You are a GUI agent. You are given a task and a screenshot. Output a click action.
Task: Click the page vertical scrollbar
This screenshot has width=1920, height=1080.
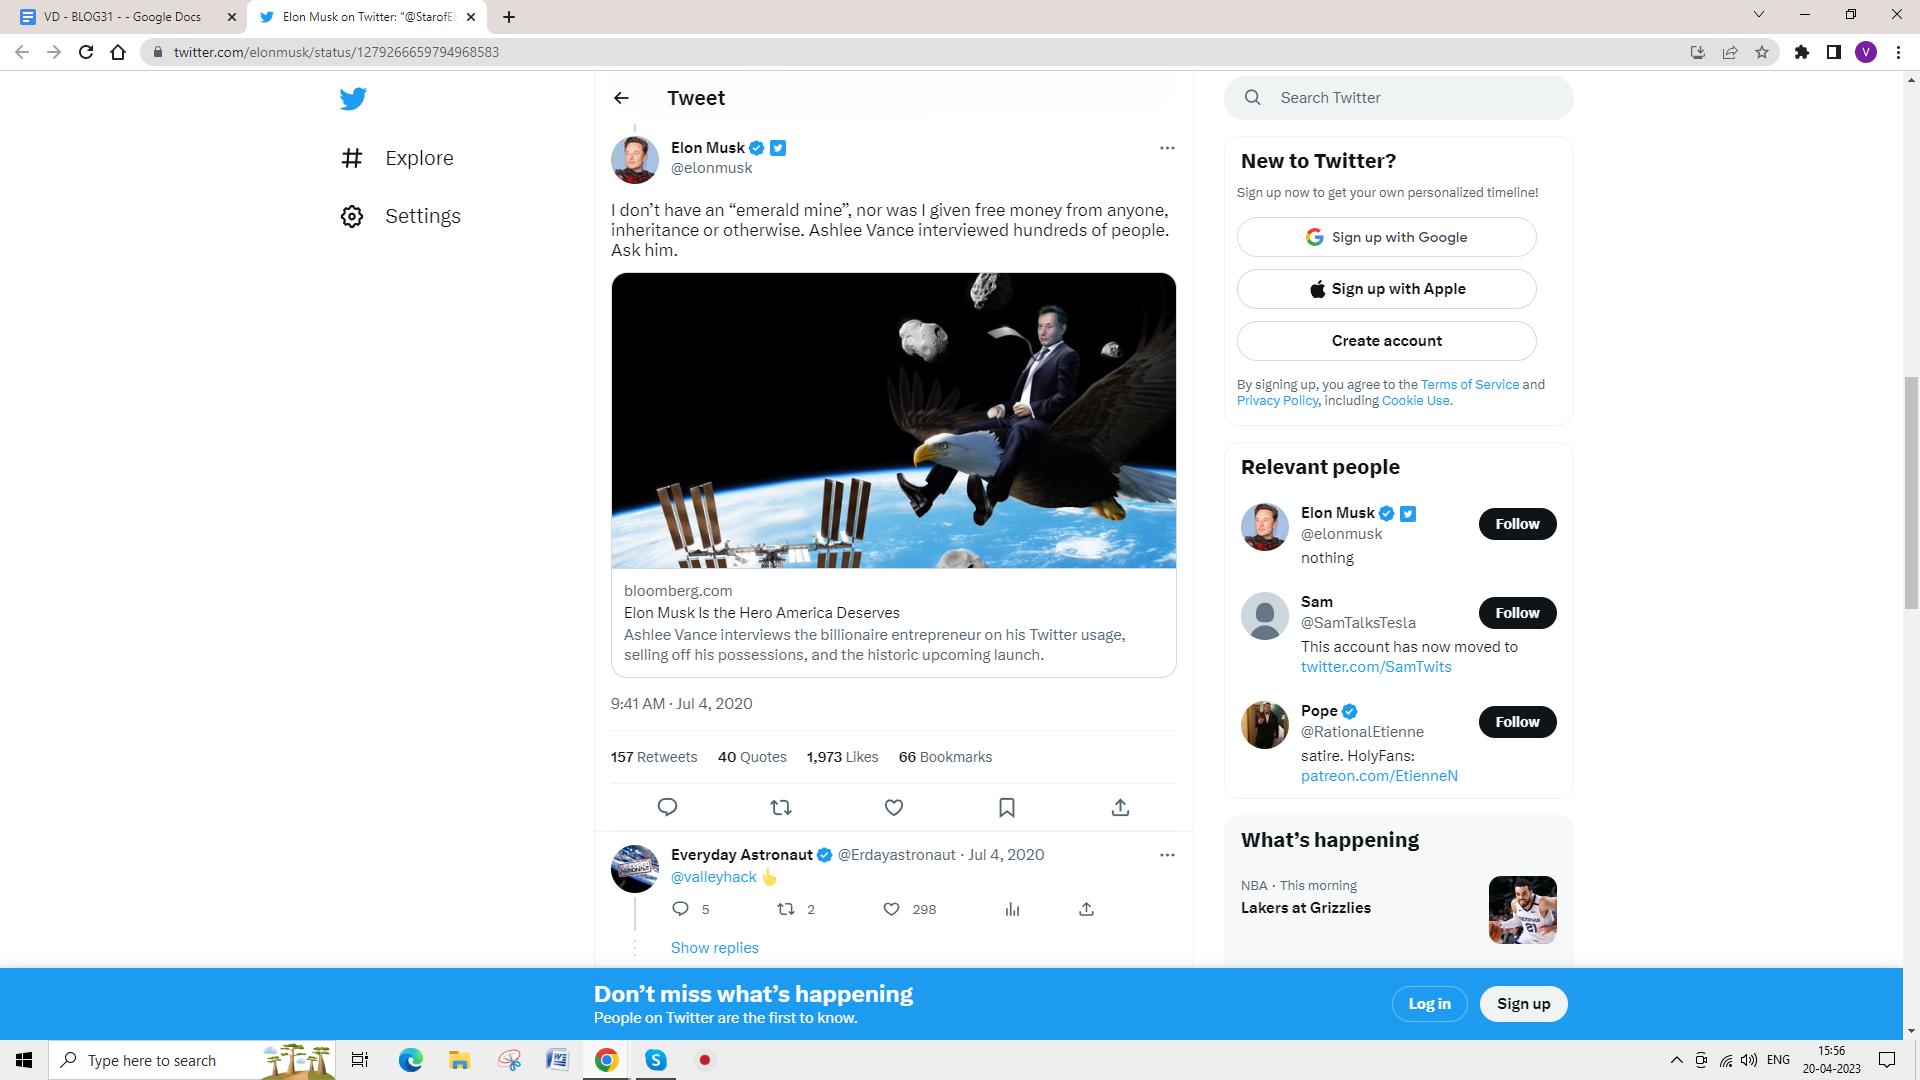click(x=1911, y=493)
